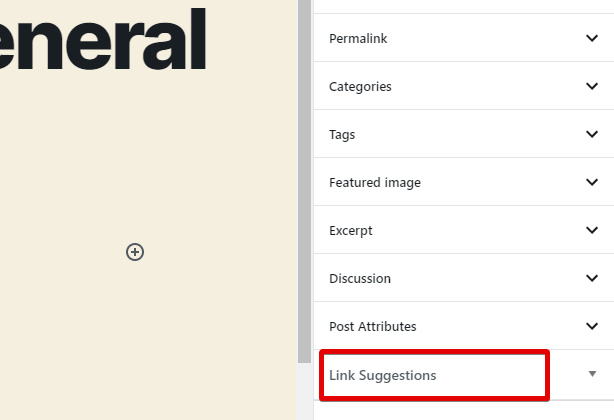This screenshot has width=614, height=420.
Task: Click the Featured image chevron arrow
Action: point(592,182)
